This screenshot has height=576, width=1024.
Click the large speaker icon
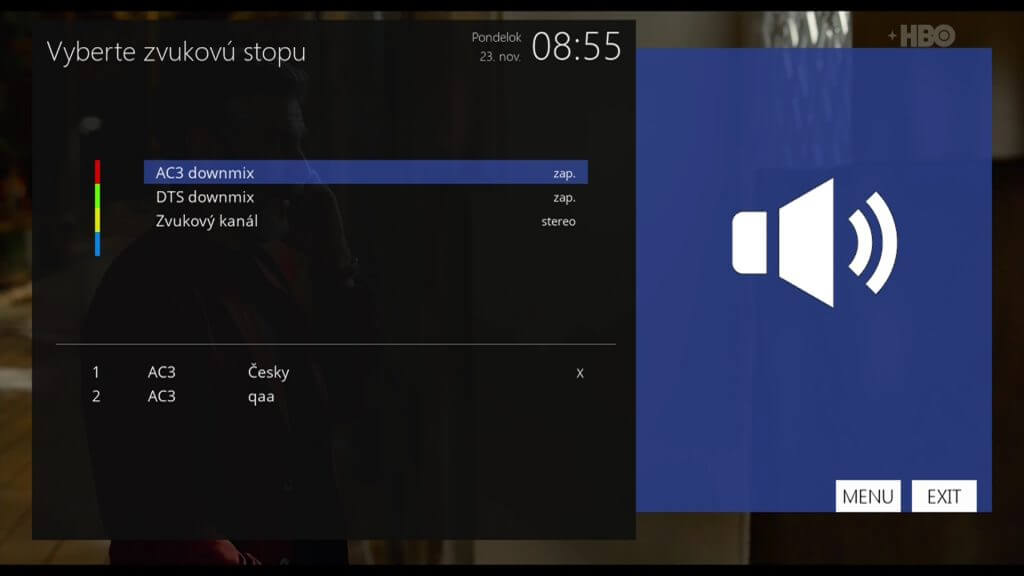coord(814,243)
